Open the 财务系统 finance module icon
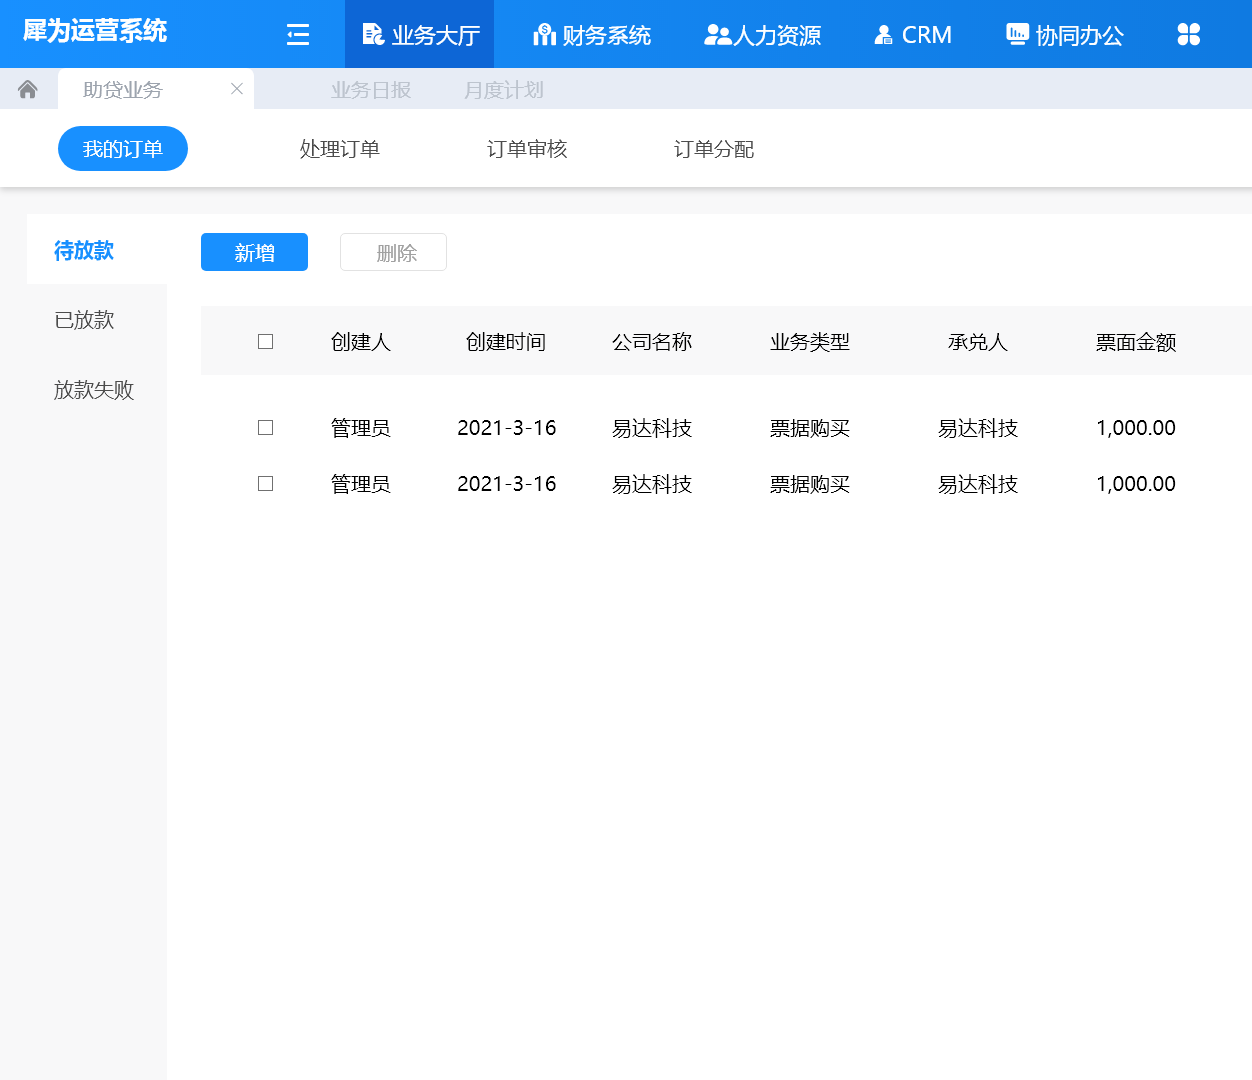This screenshot has height=1080, width=1252. [543, 33]
